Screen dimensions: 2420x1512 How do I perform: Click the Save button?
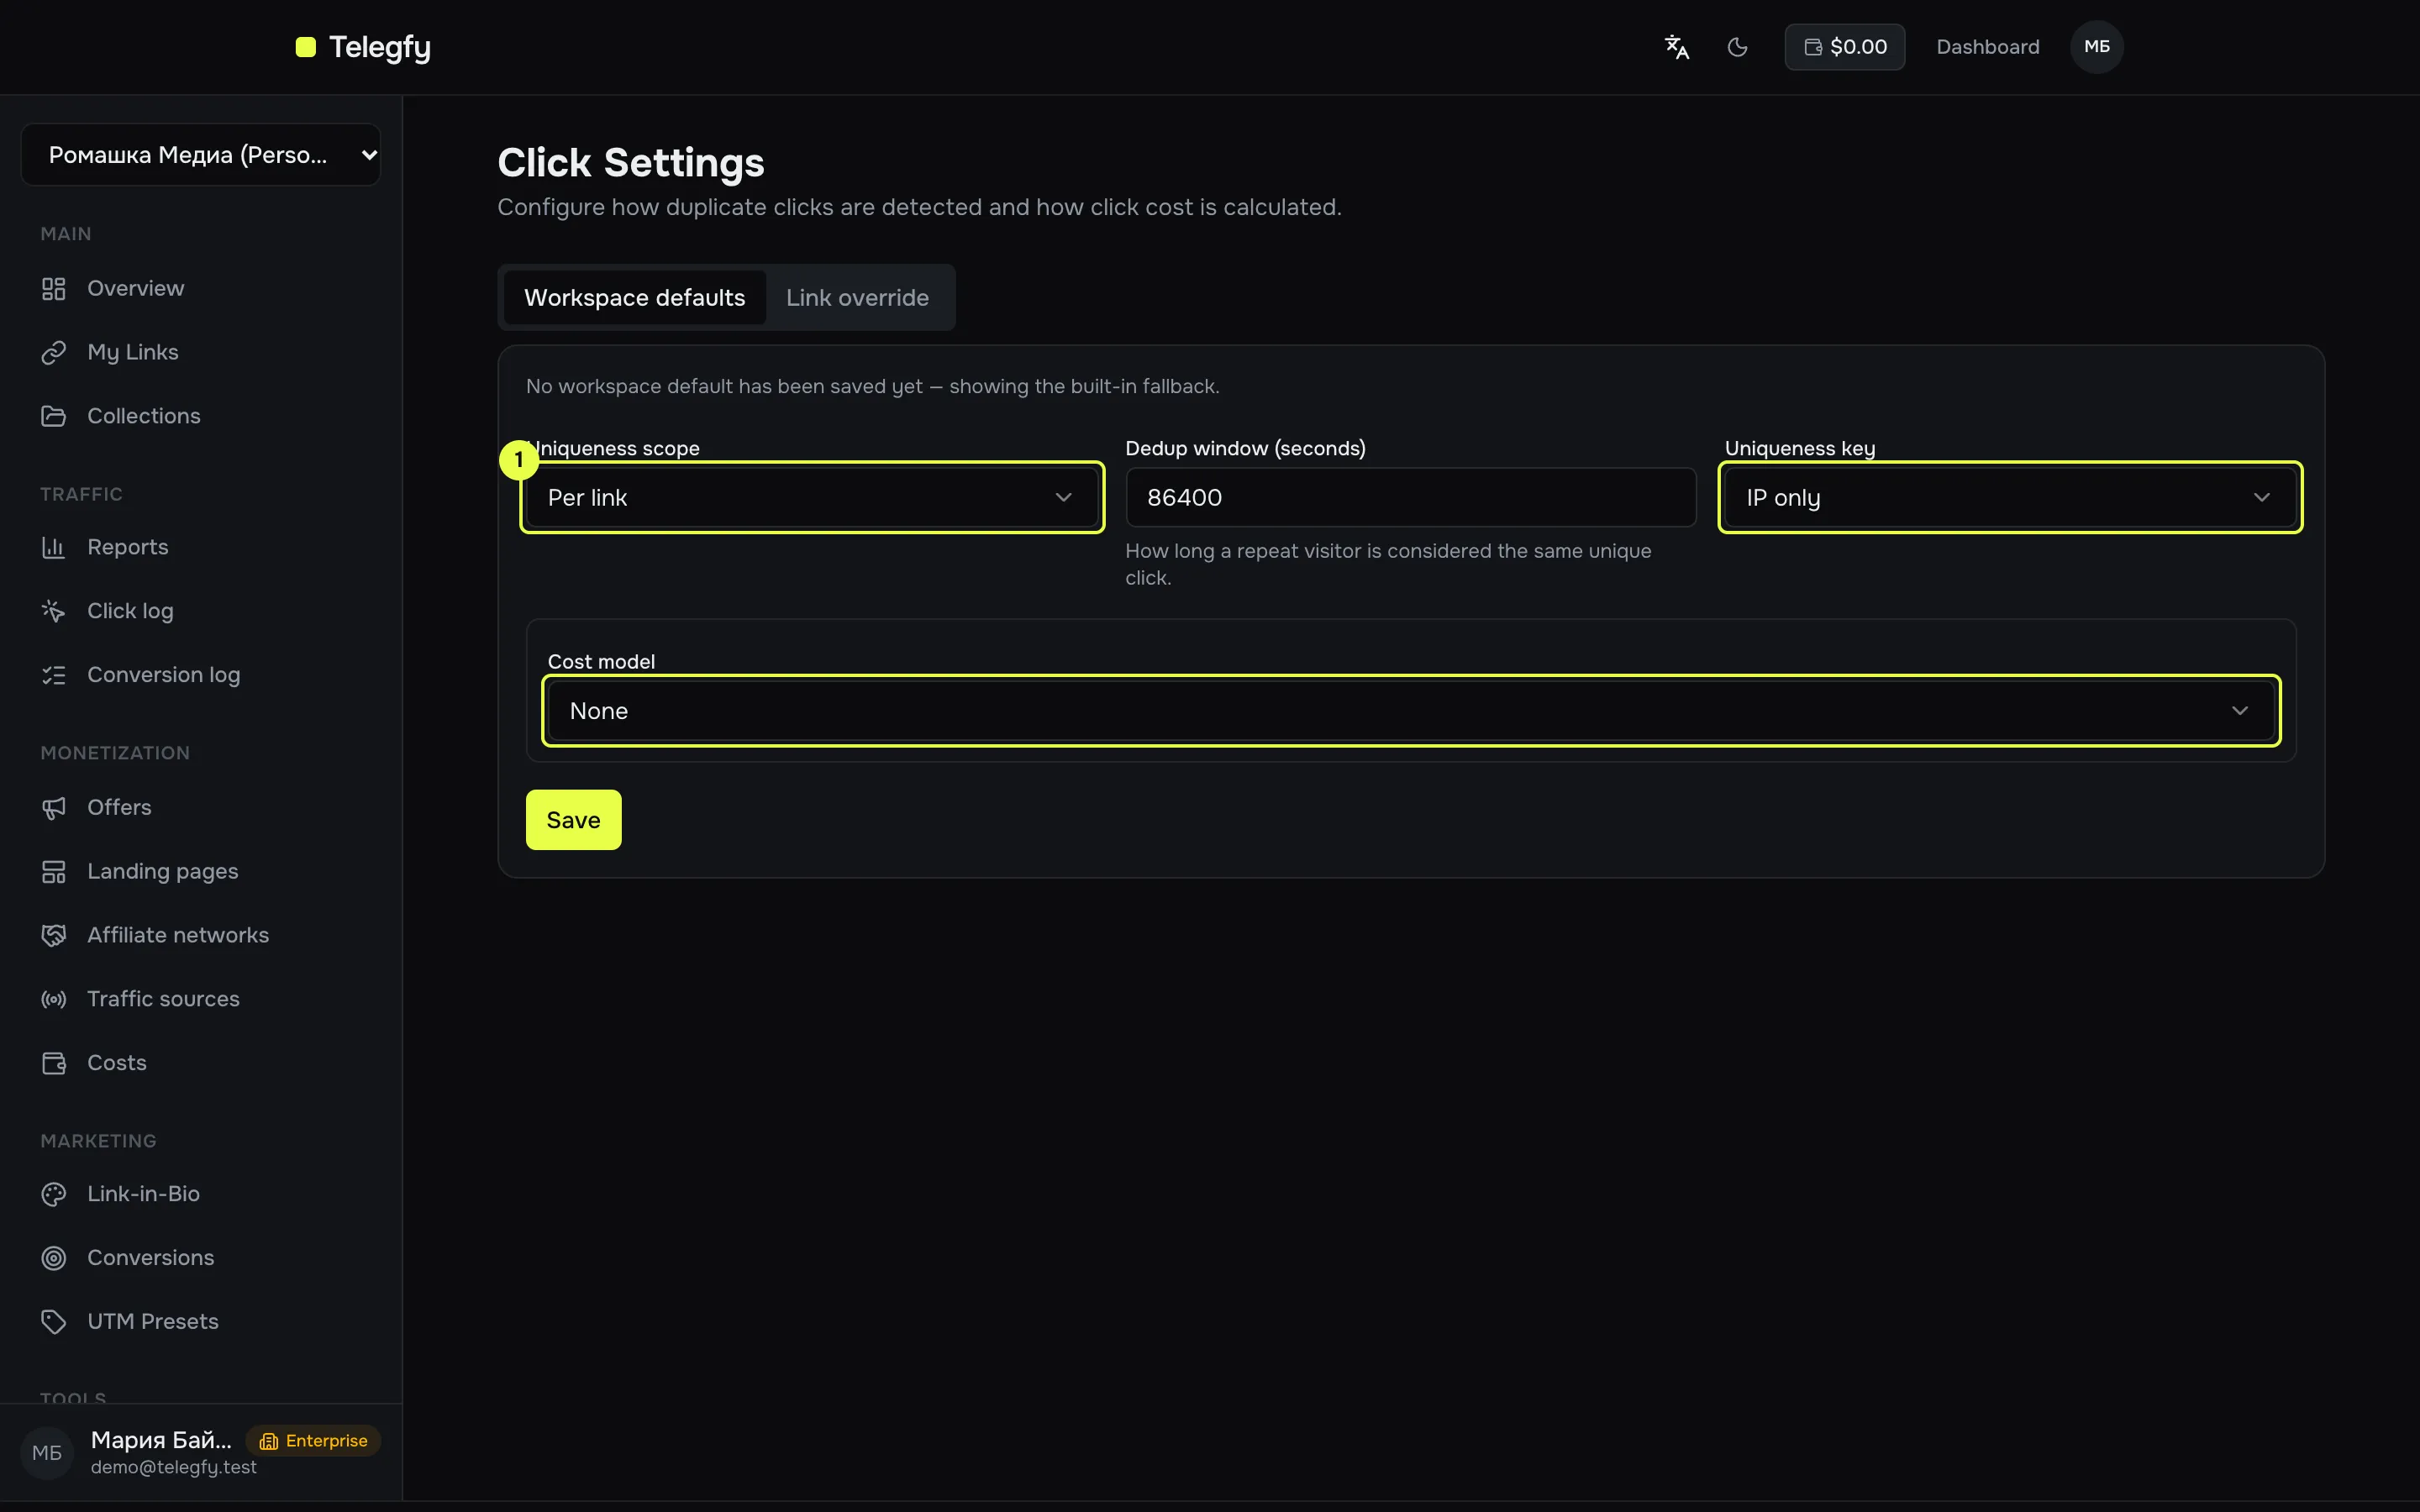tap(574, 820)
